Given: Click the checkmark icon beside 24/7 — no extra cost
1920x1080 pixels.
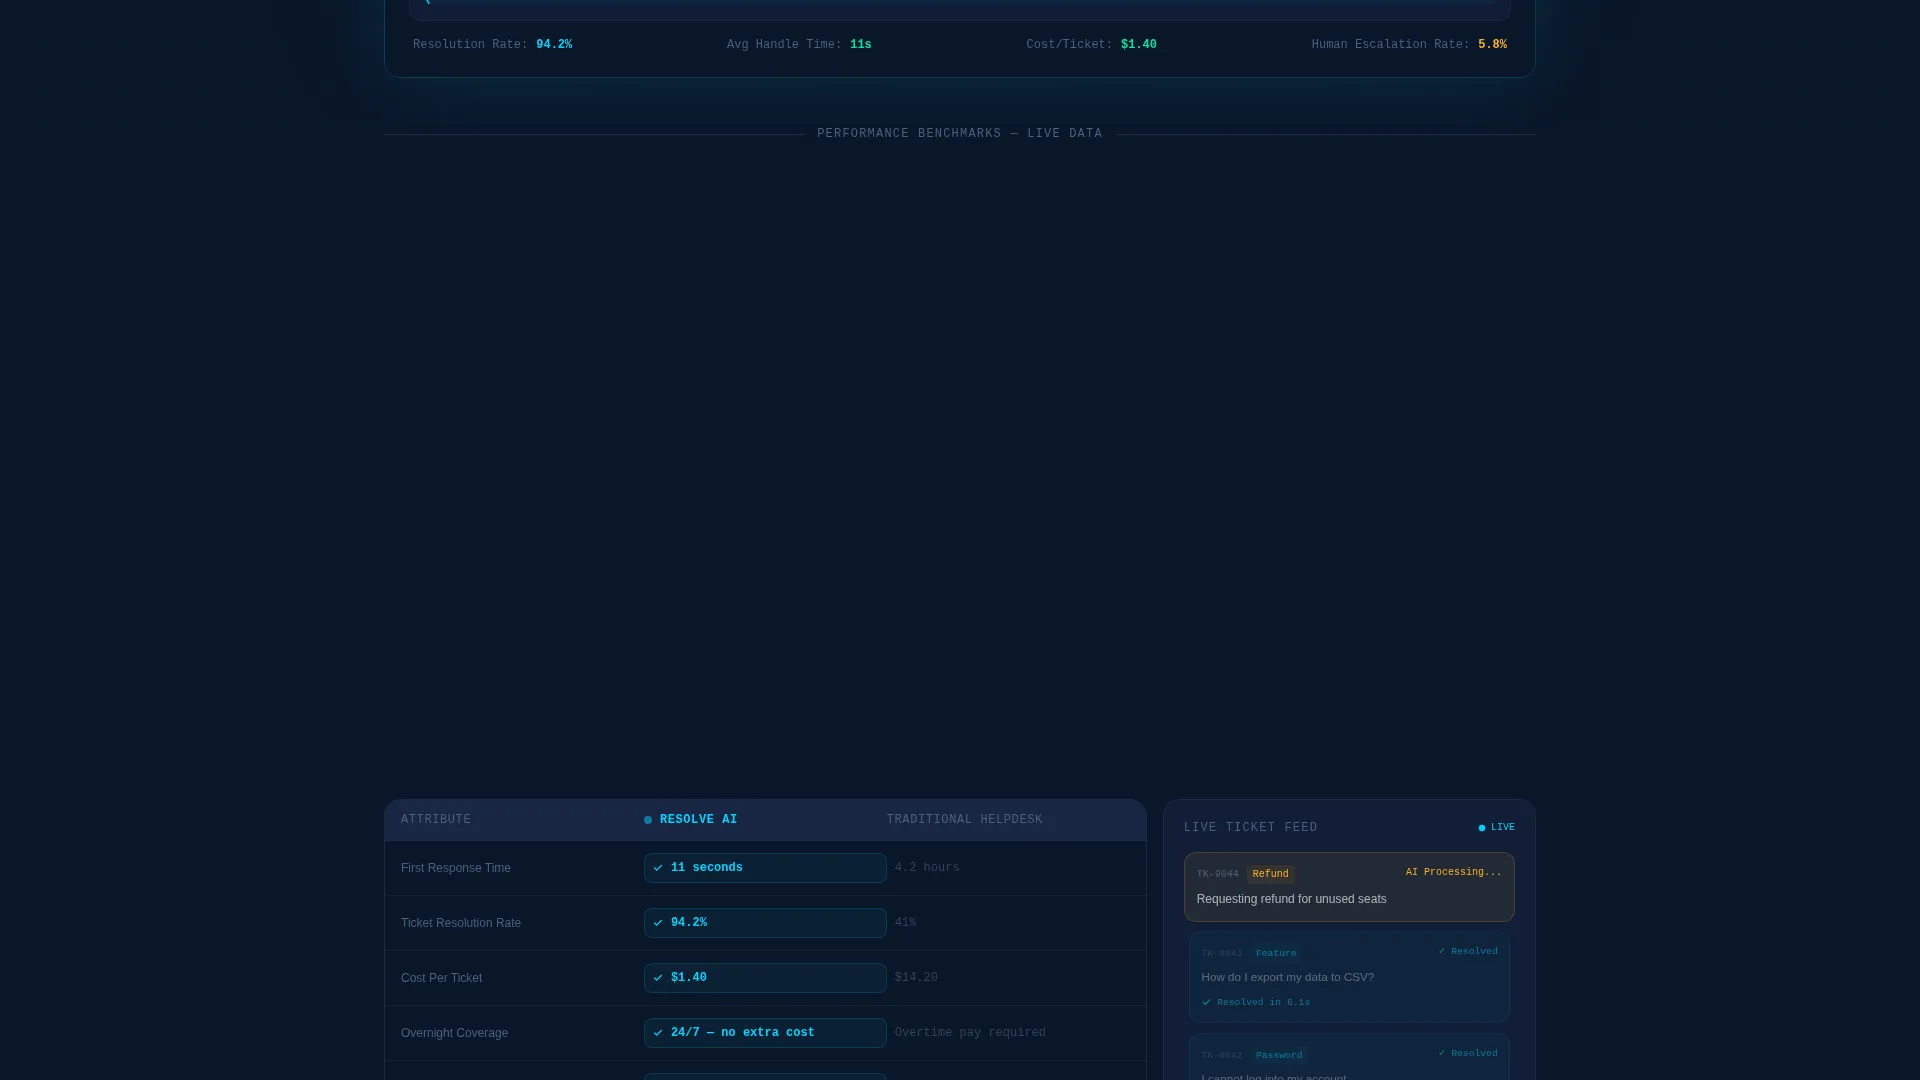Looking at the screenshot, I should coord(658,1033).
